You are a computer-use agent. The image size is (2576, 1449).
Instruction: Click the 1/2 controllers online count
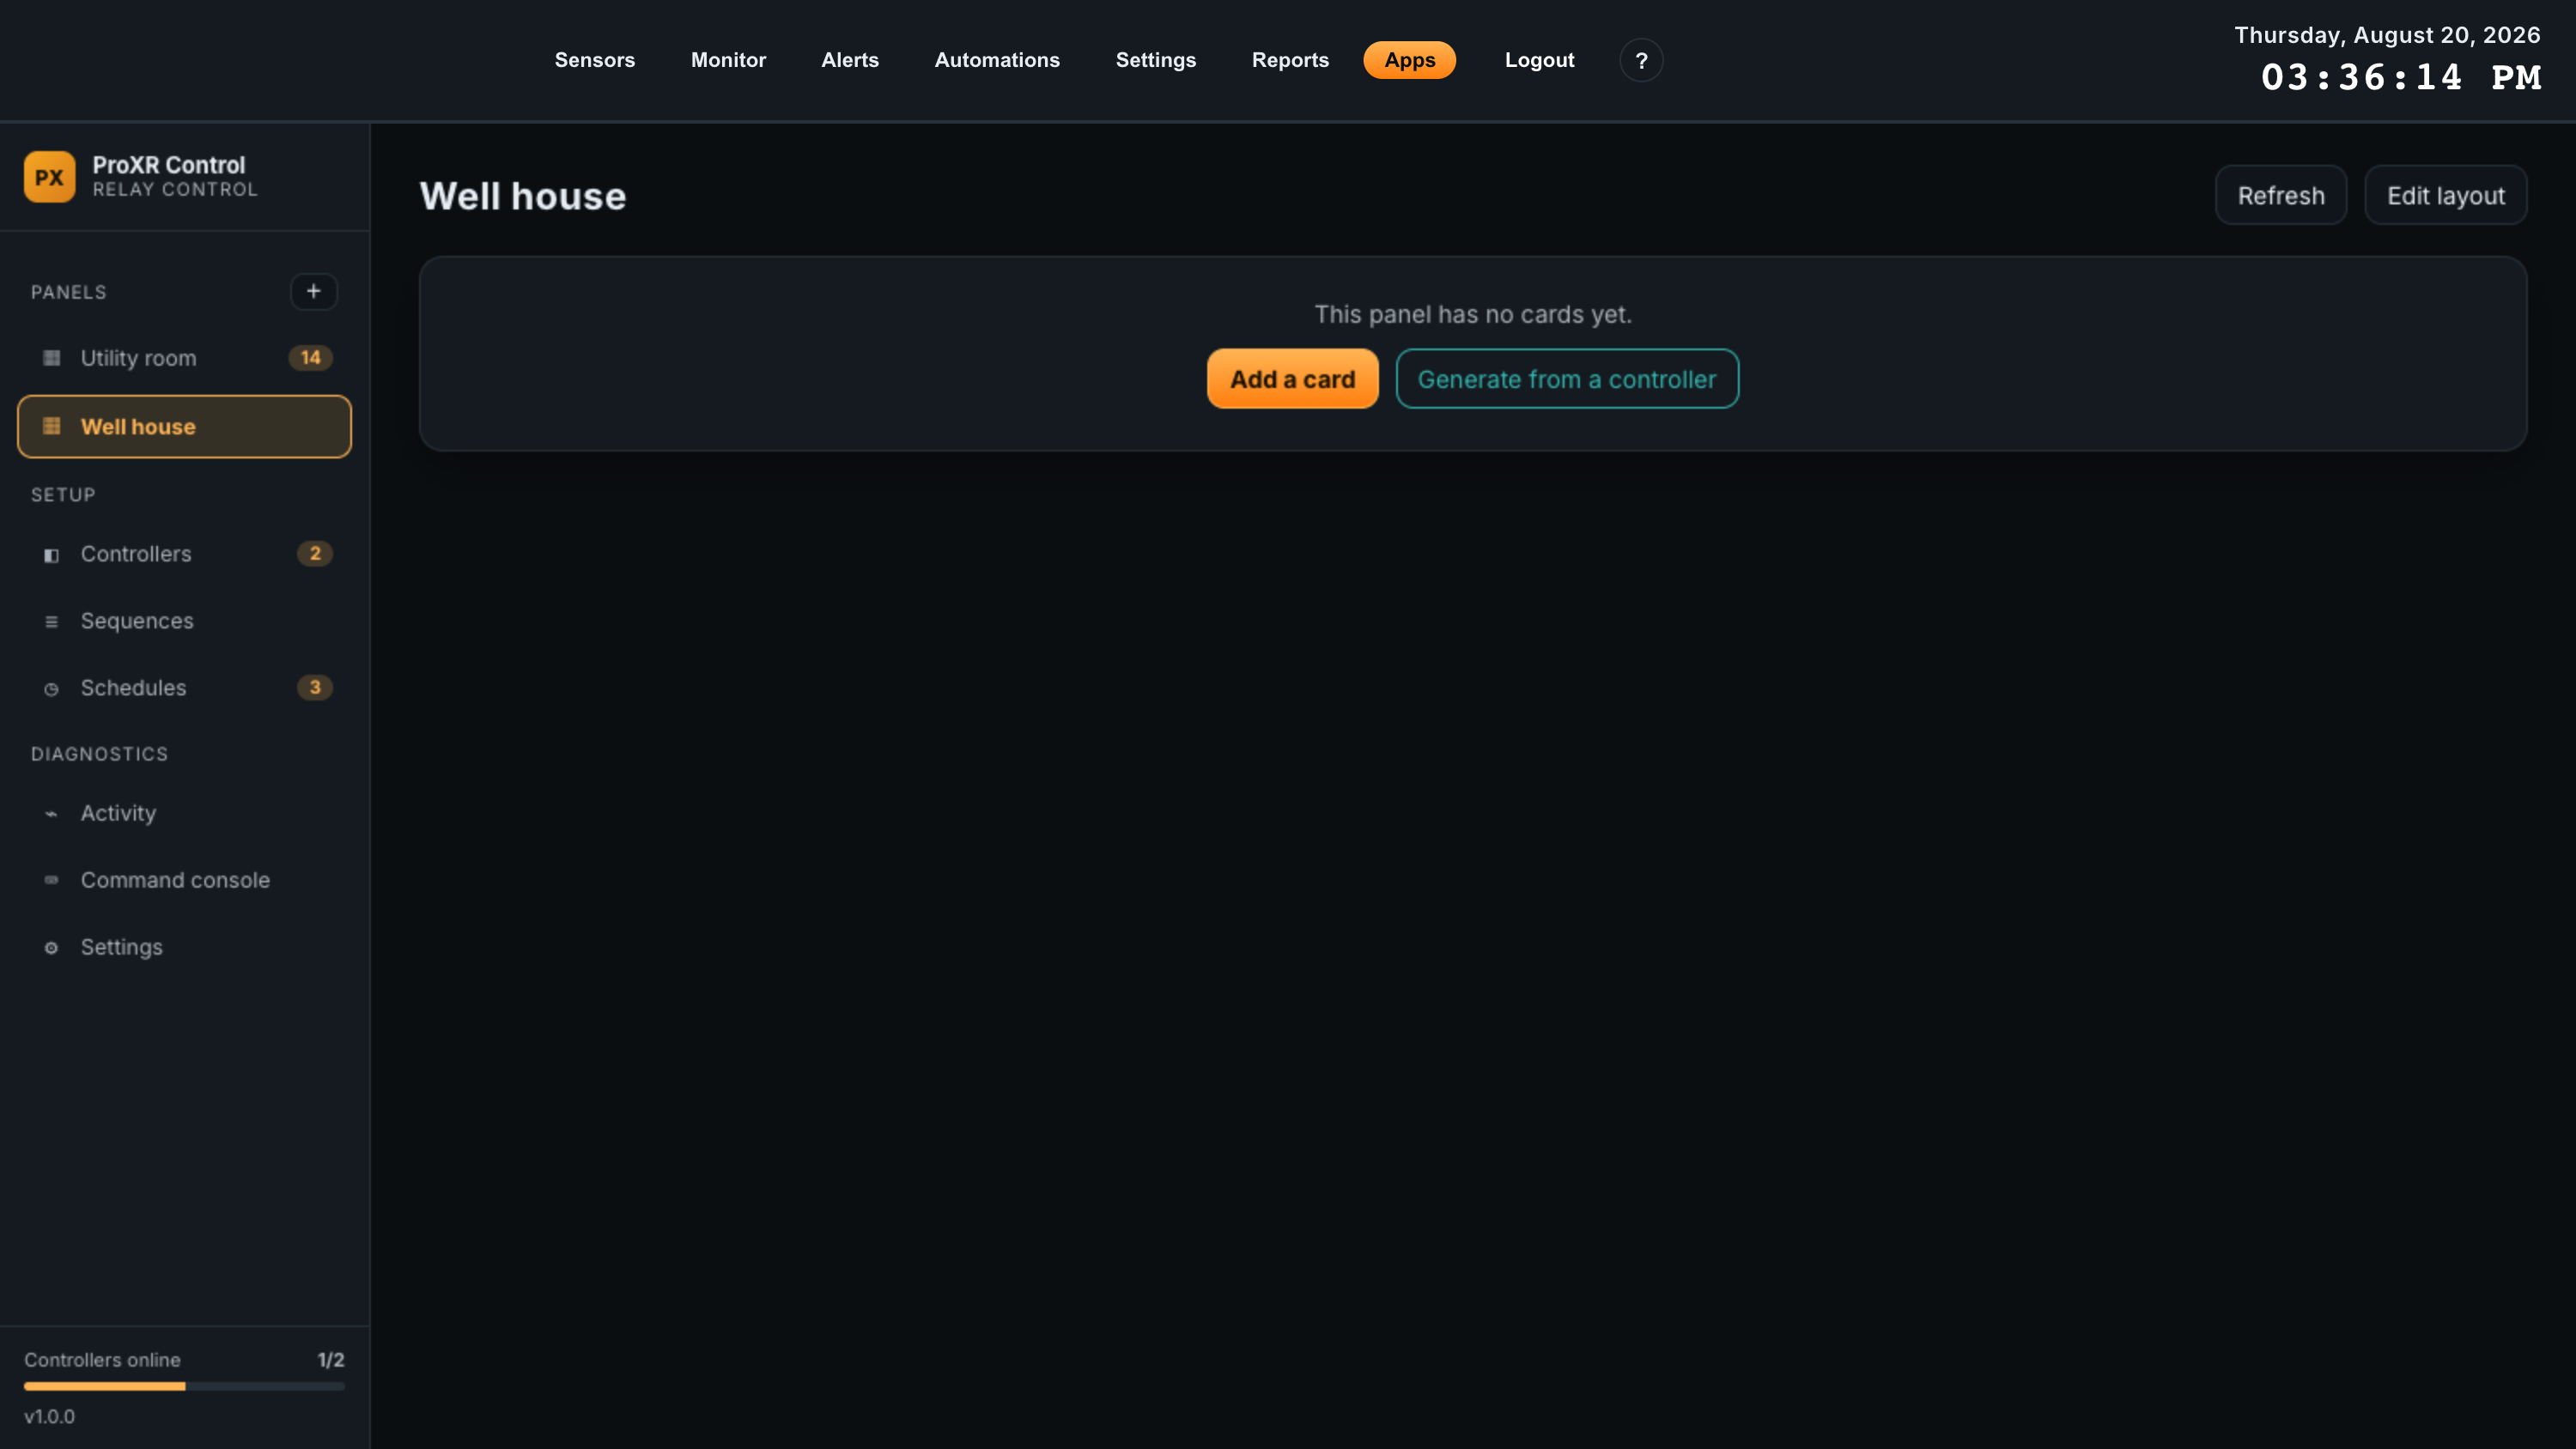pyautogui.click(x=331, y=1360)
